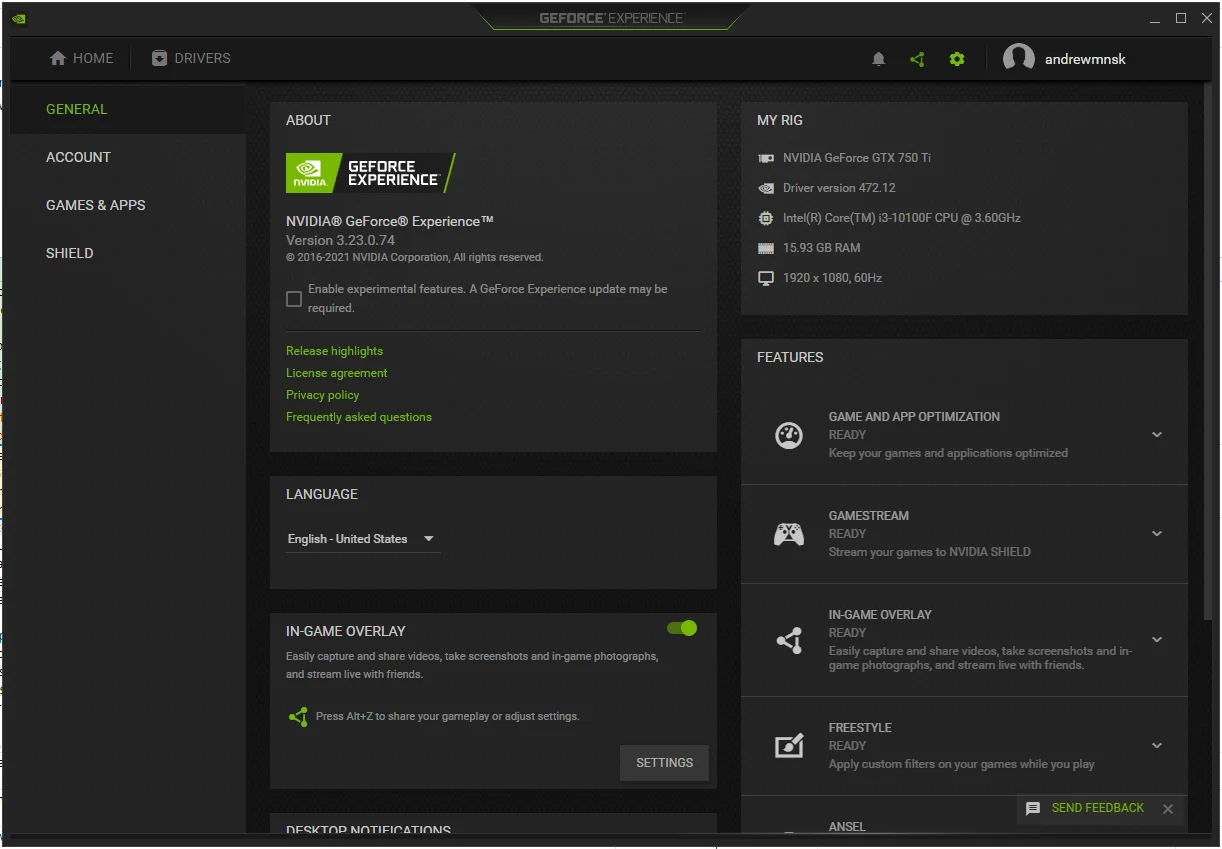Click the green share icon beside Alt+Z text
Image resolution: width=1222 pixels, height=849 pixels.
click(x=298, y=716)
